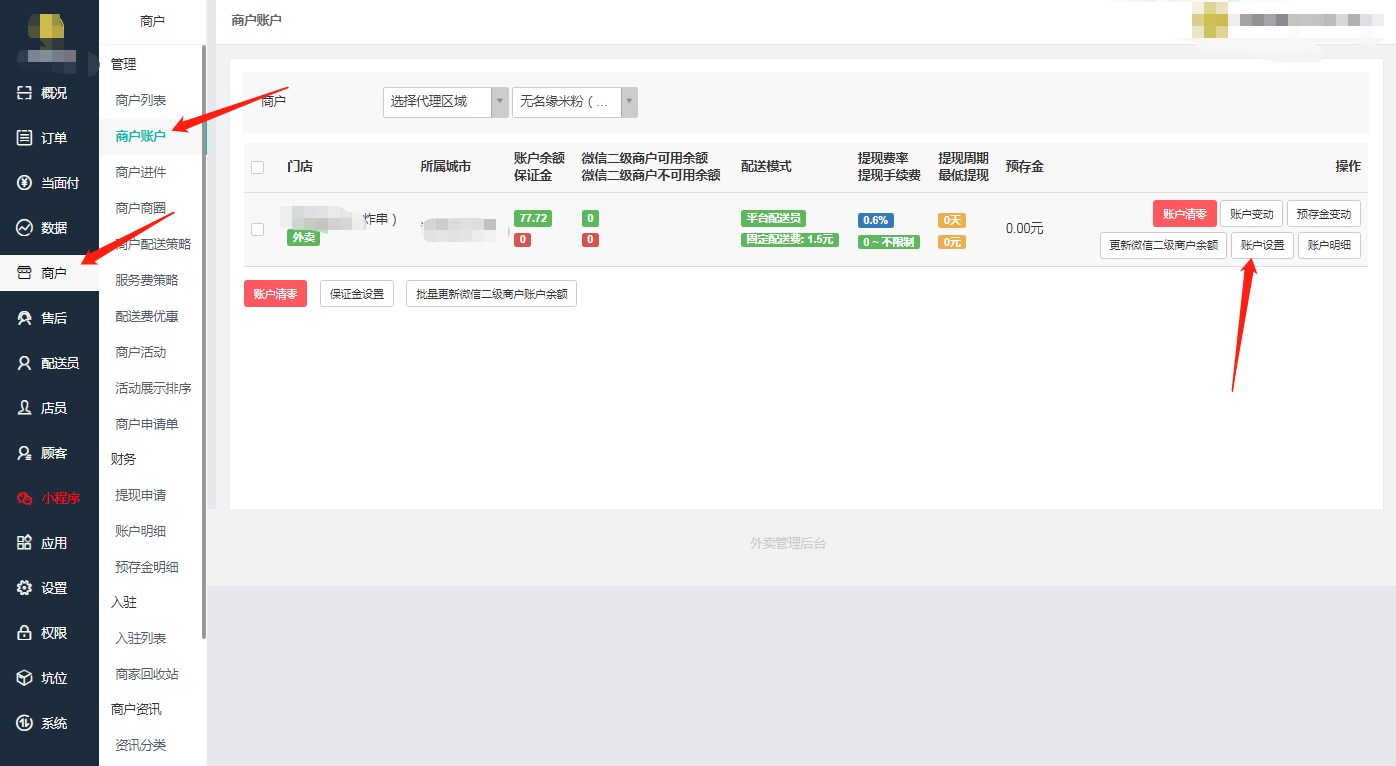Tick the checkbox for the 外卖 store row

click(258, 229)
